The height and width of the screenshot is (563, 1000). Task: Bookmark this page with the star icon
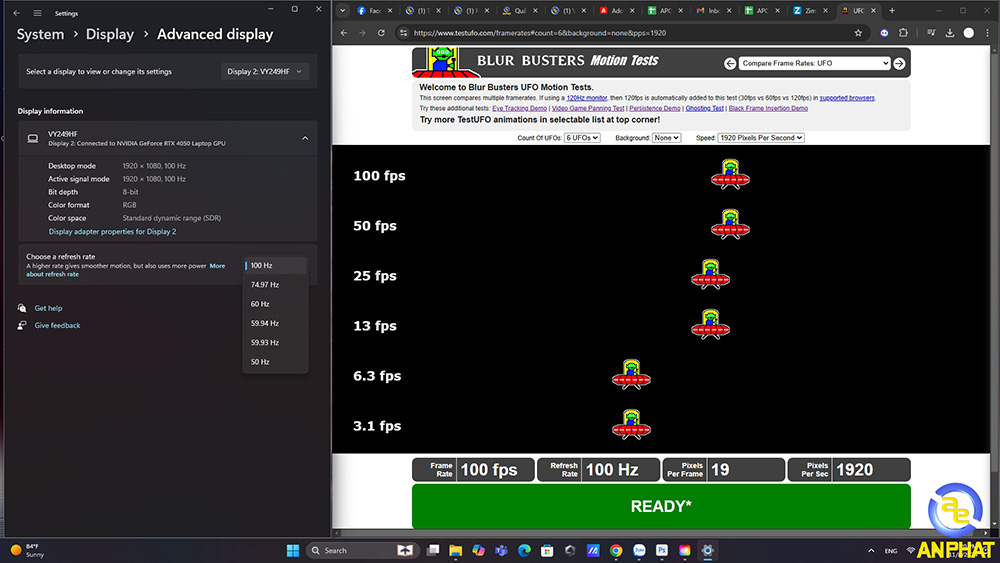coord(858,33)
